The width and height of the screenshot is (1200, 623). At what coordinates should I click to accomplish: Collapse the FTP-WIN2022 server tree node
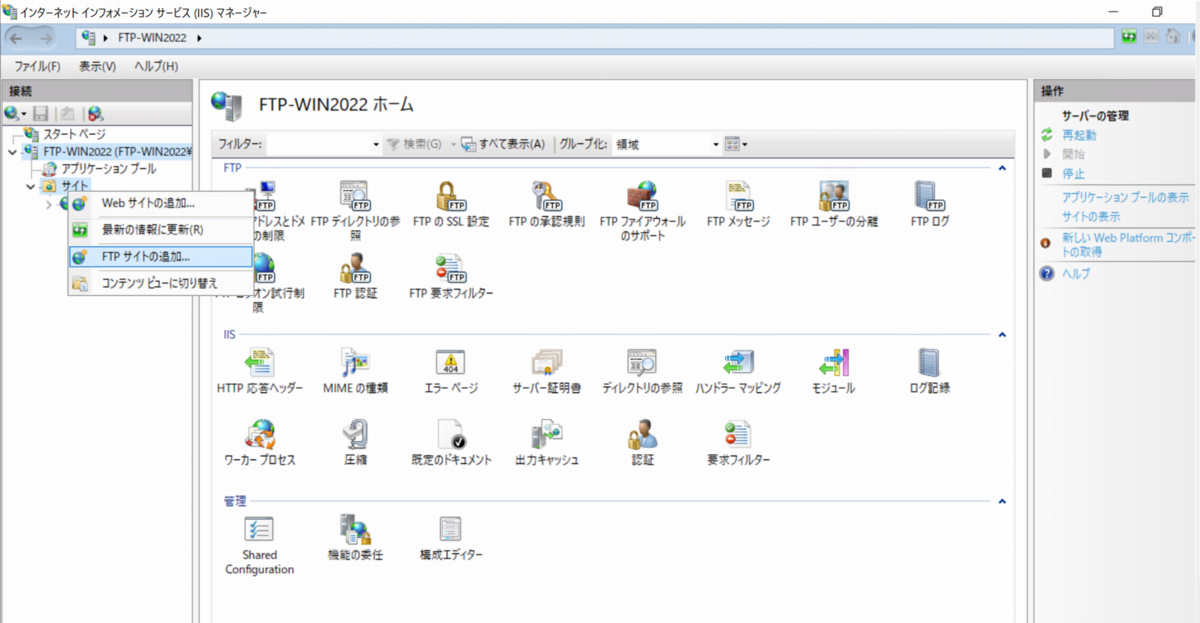(x=11, y=152)
